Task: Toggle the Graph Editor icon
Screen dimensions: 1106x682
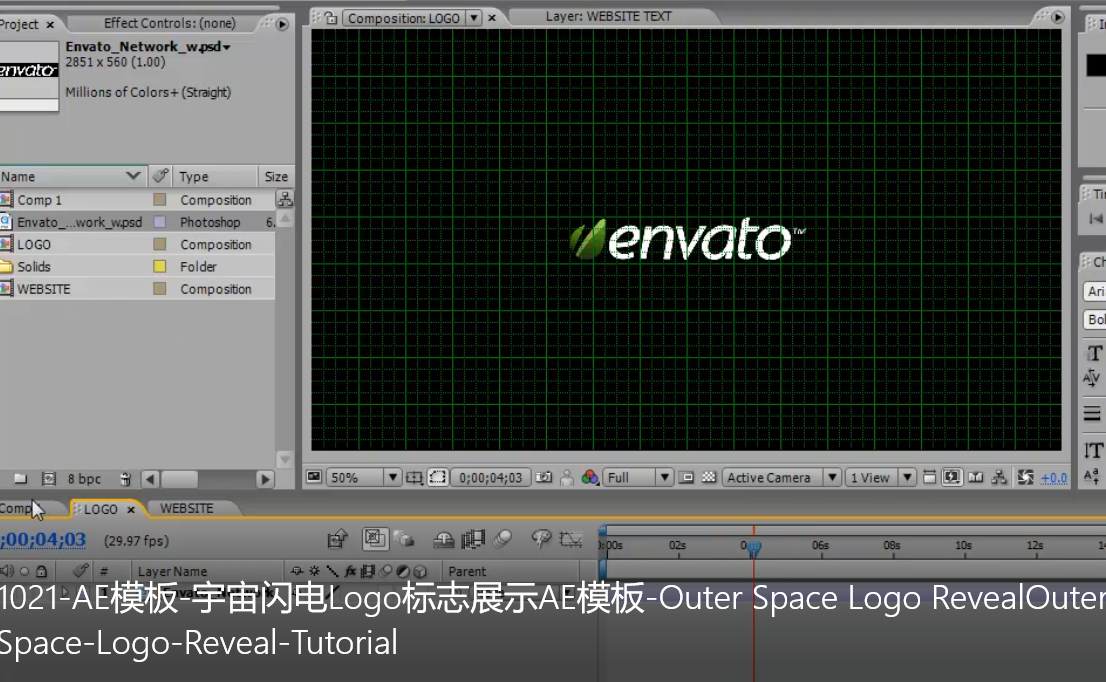Action: pyautogui.click(x=571, y=540)
